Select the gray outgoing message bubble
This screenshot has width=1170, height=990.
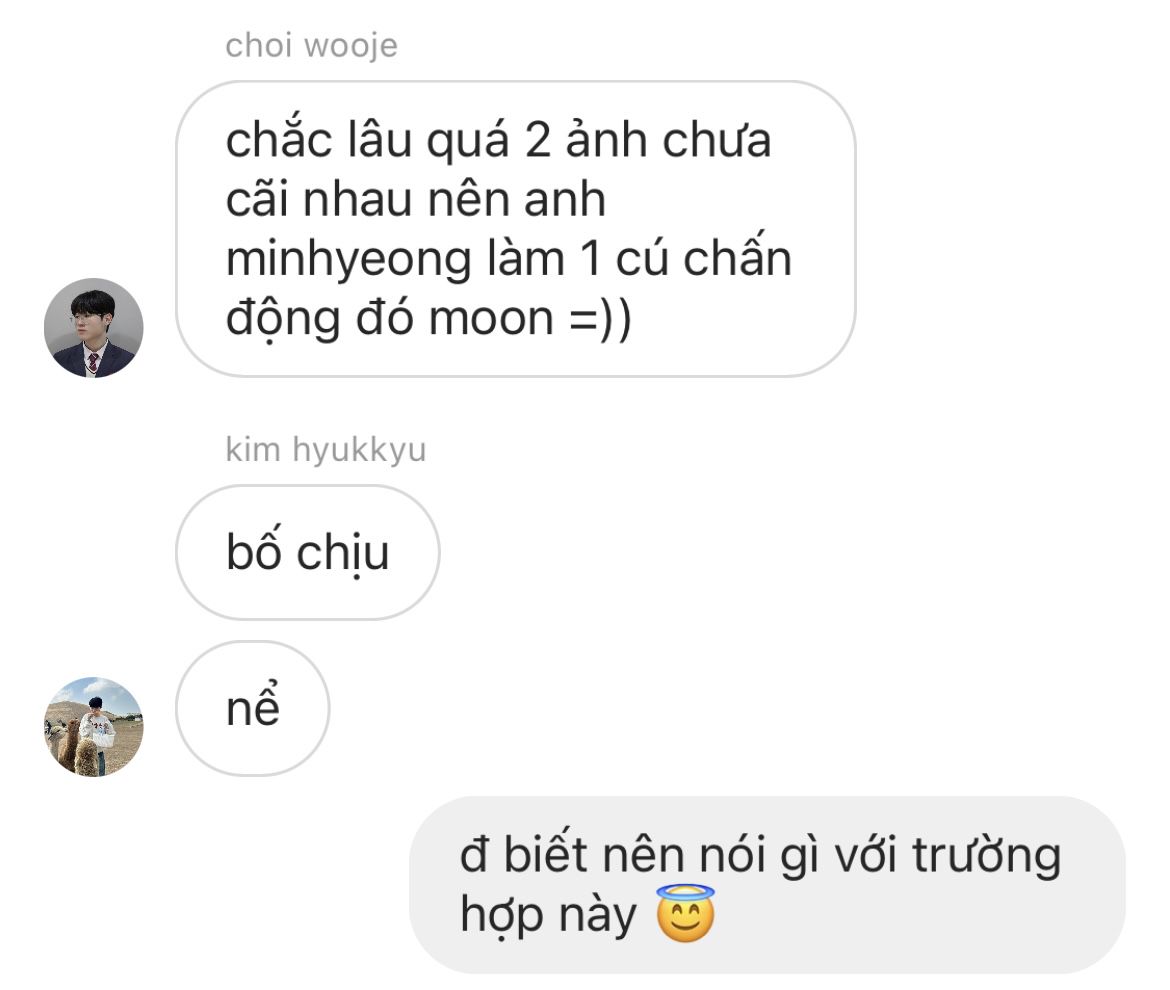[x=767, y=885]
